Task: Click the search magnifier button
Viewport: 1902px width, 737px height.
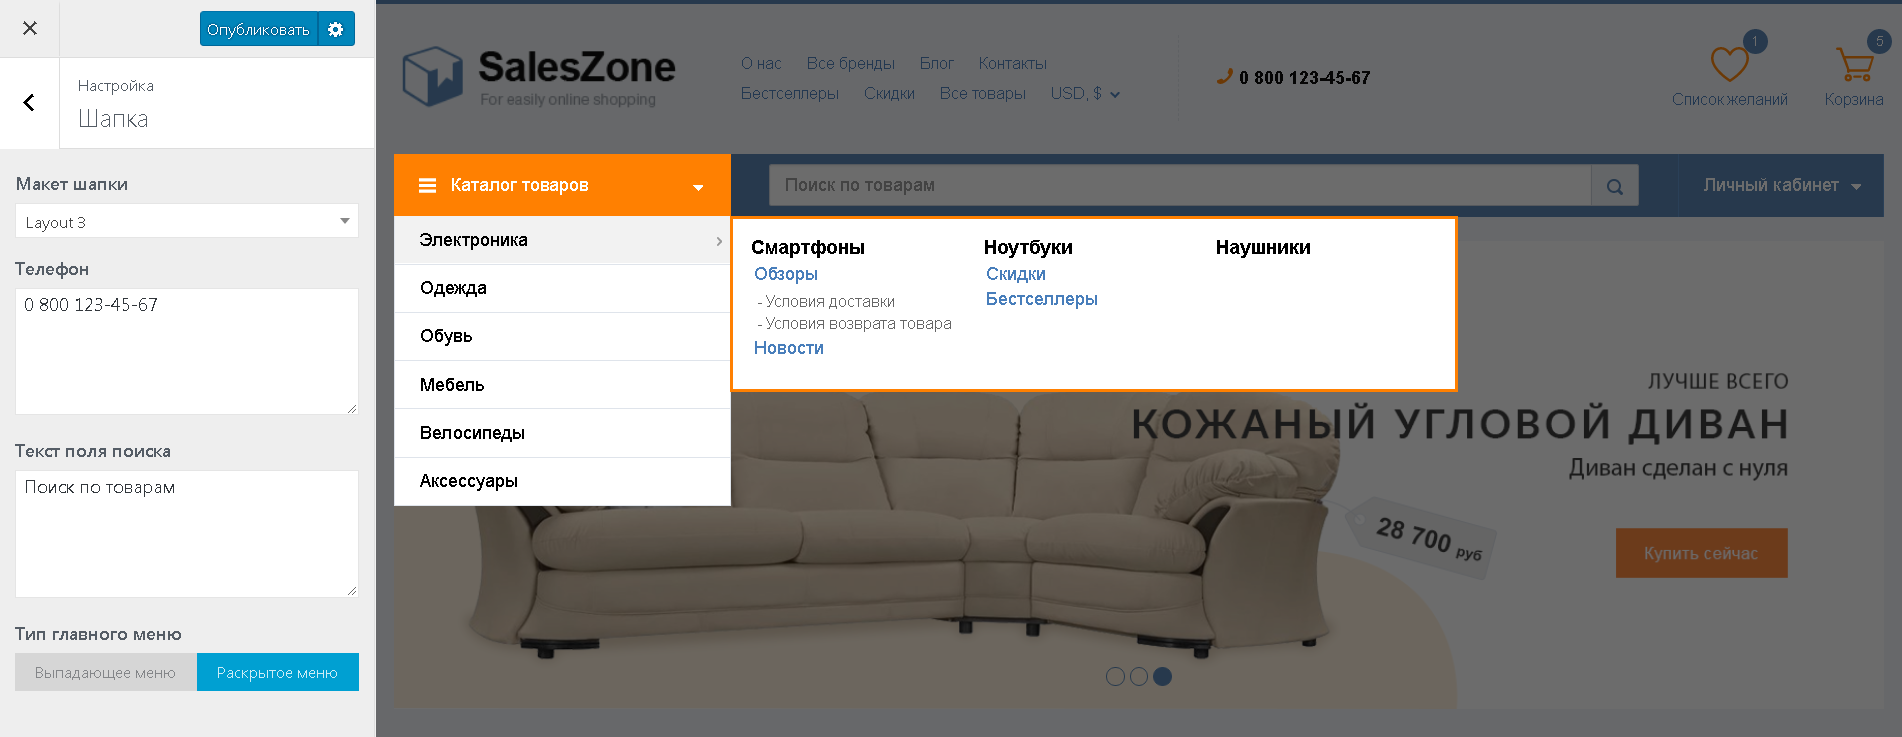Action: (x=1615, y=186)
